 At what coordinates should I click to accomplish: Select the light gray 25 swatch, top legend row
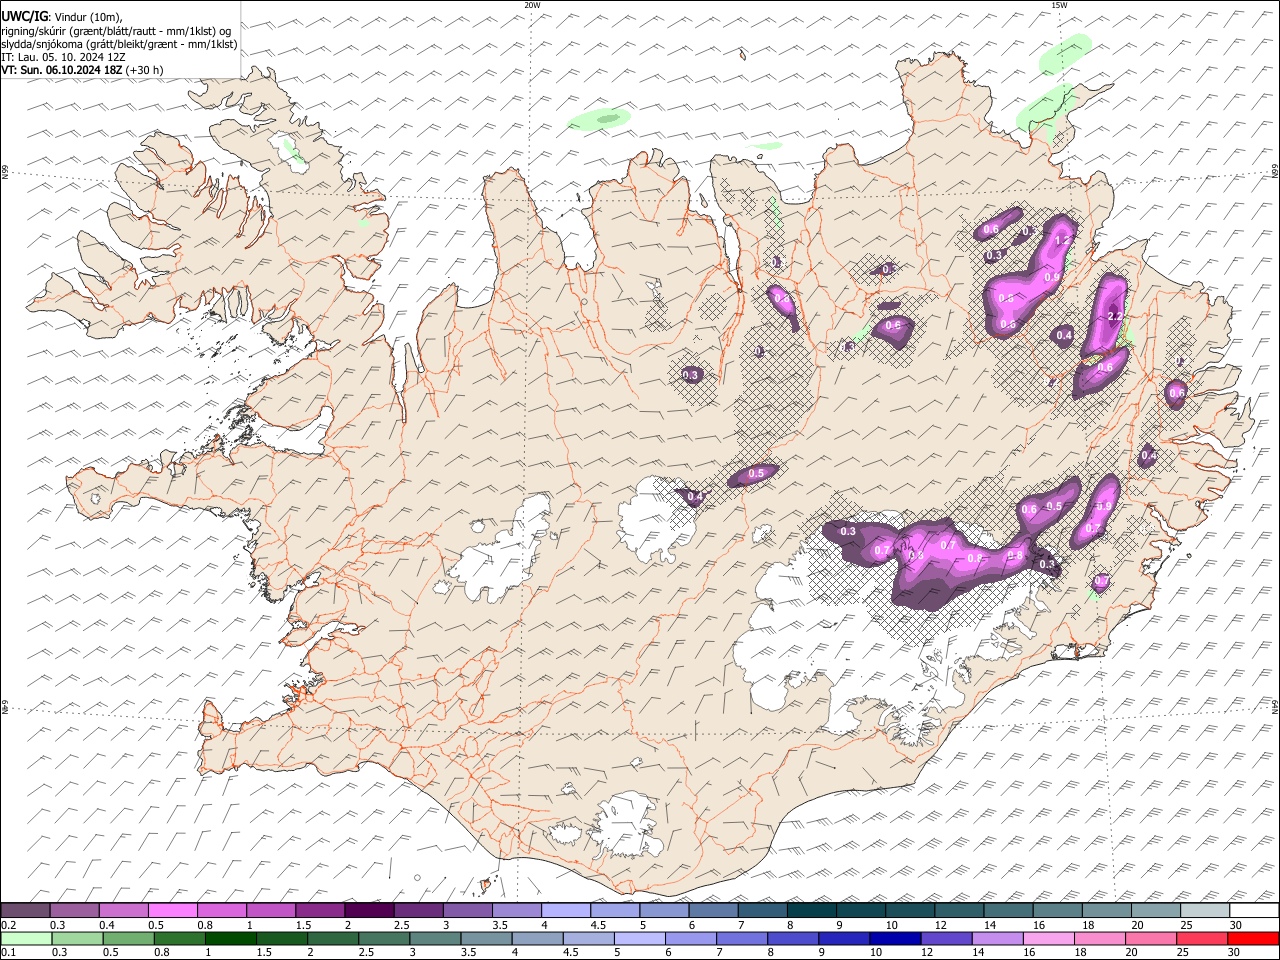pyautogui.click(x=1205, y=911)
